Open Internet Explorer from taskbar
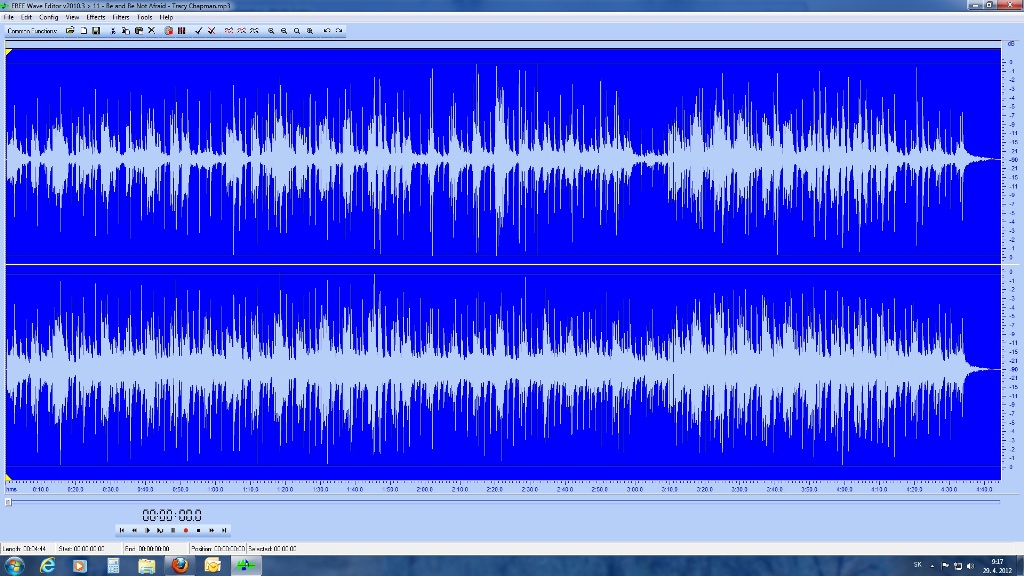The height and width of the screenshot is (576, 1024). (x=47, y=566)
